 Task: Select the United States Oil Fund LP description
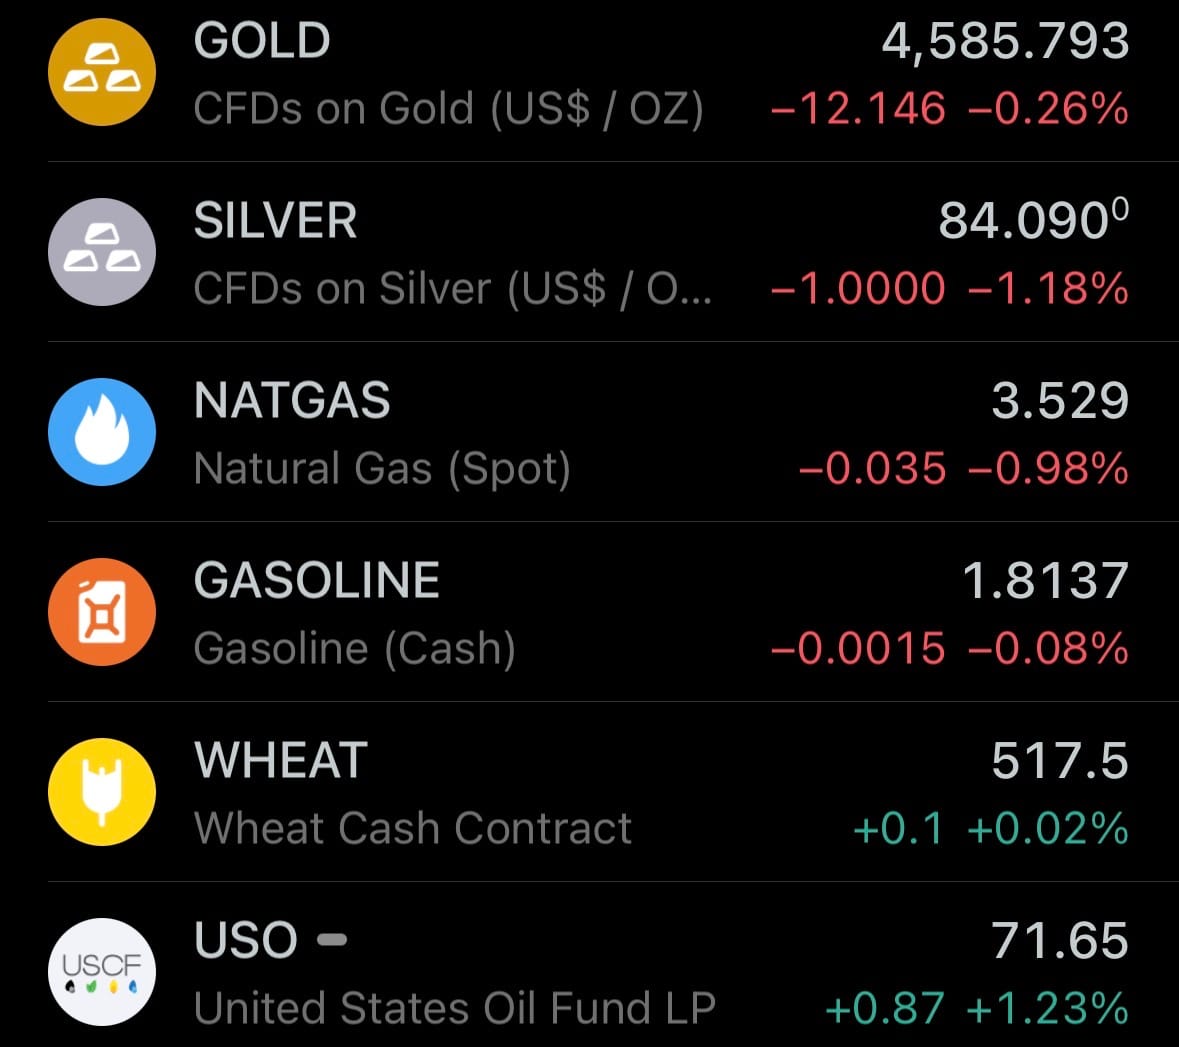(455, 1008)
